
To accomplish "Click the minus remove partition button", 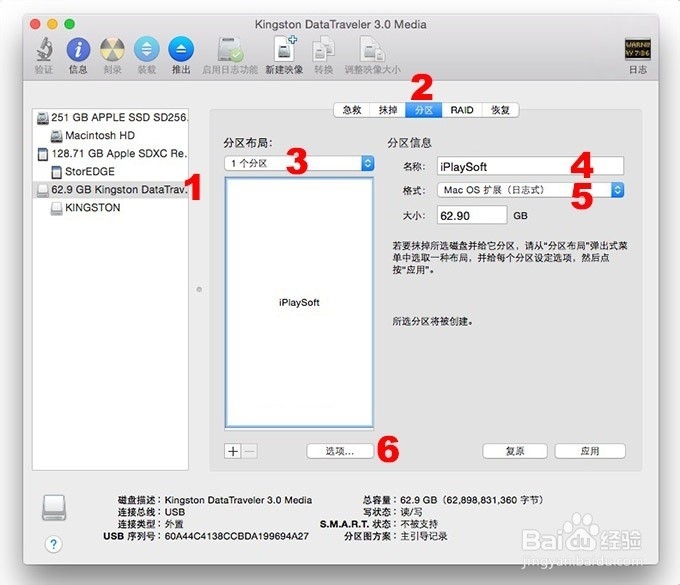I will pyautogui.click(x=249, y=451).
